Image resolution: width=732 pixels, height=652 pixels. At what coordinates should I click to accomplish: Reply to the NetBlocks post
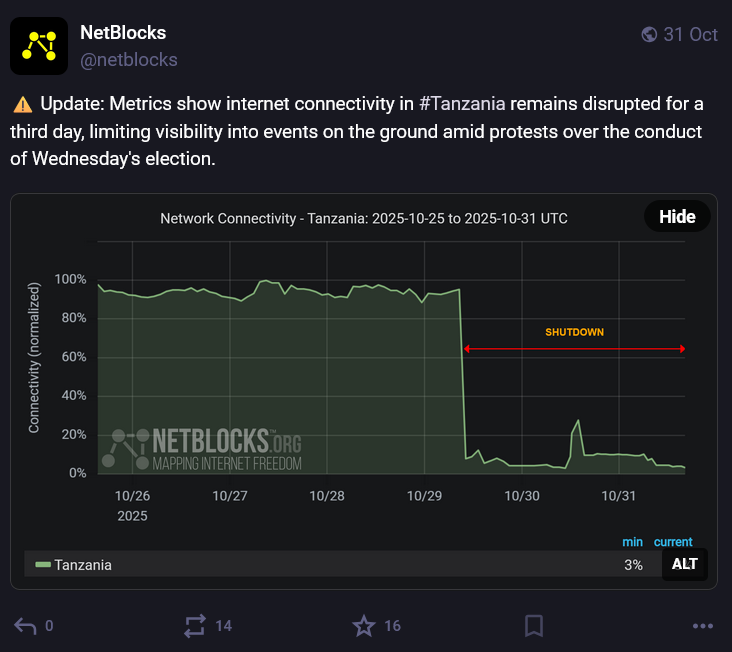25,626
